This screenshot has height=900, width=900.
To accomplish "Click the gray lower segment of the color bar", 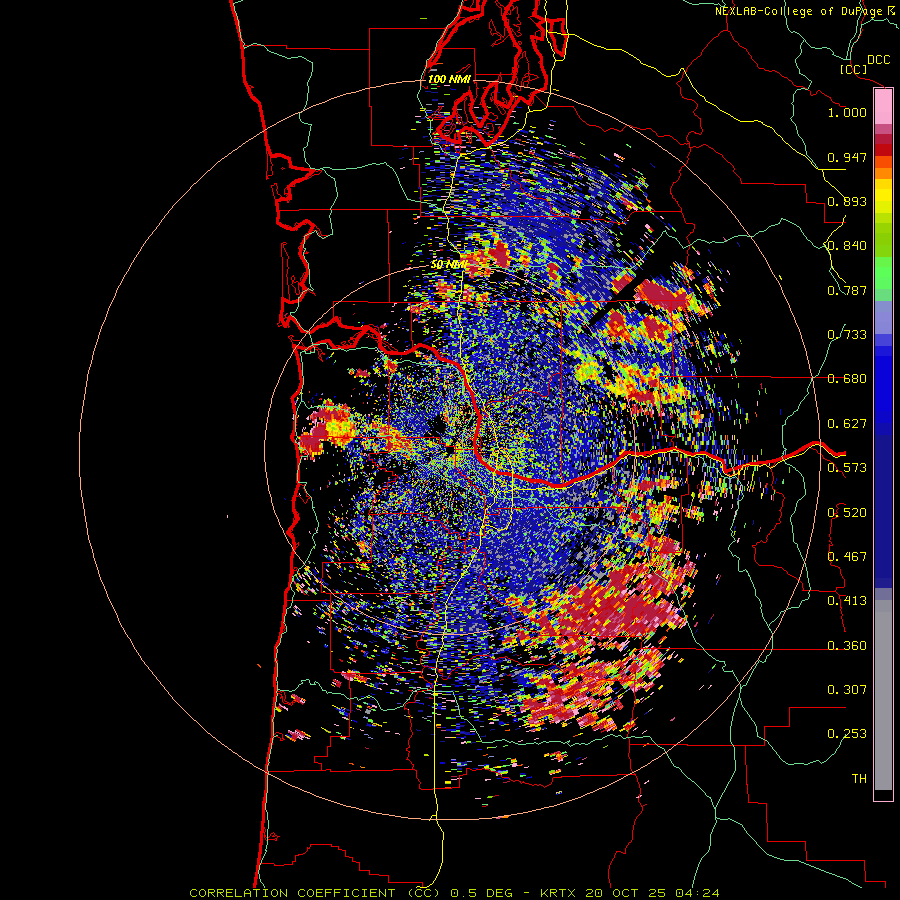I will tap(883, 695).
